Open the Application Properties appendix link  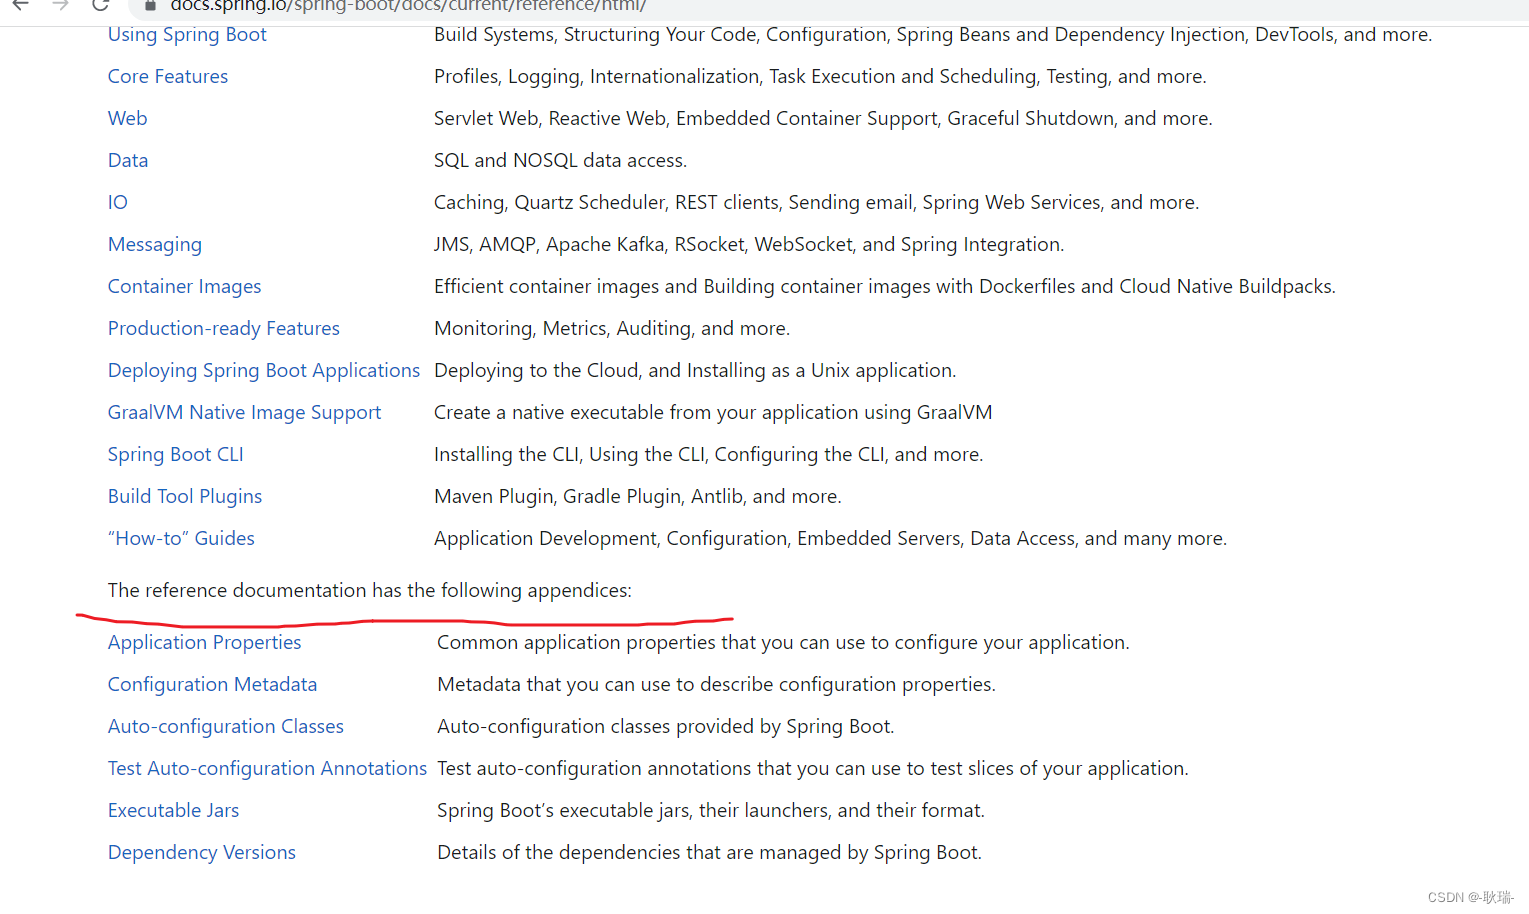point(204,643)
